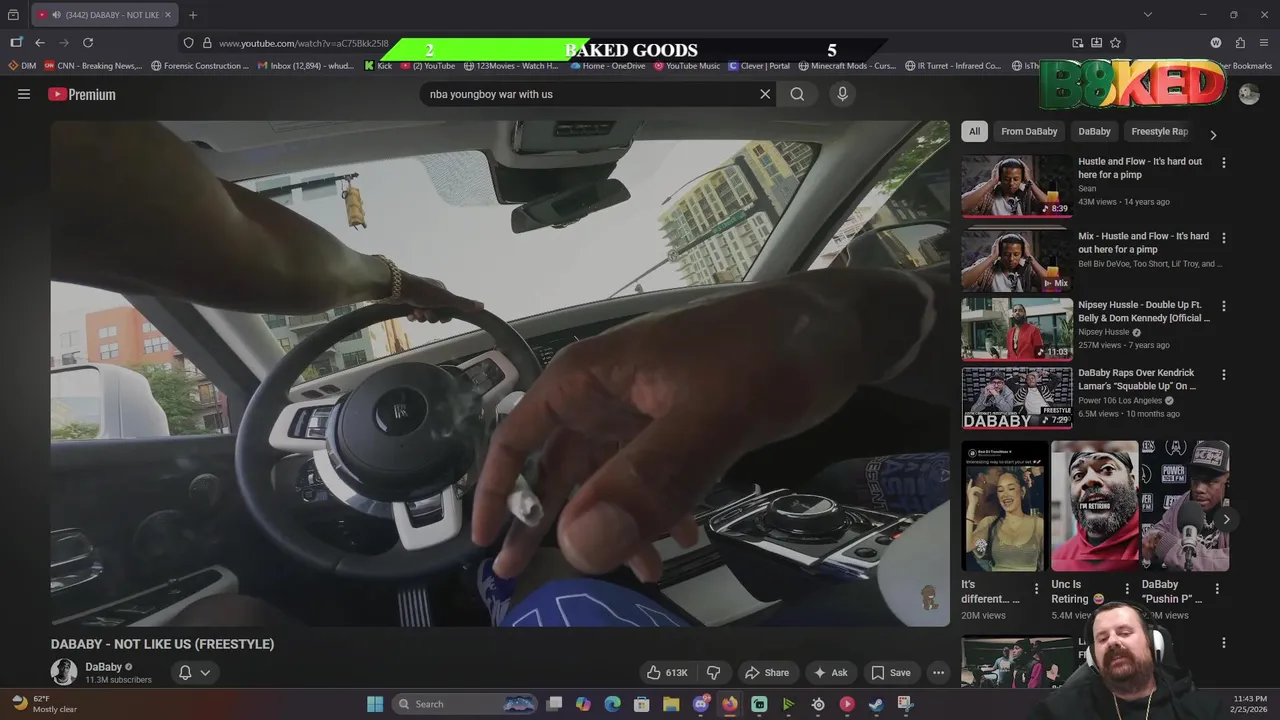Play the Mix - Hustle and Flow thumbnail
Screen dimensions: 1280x720
(1017, 260)
